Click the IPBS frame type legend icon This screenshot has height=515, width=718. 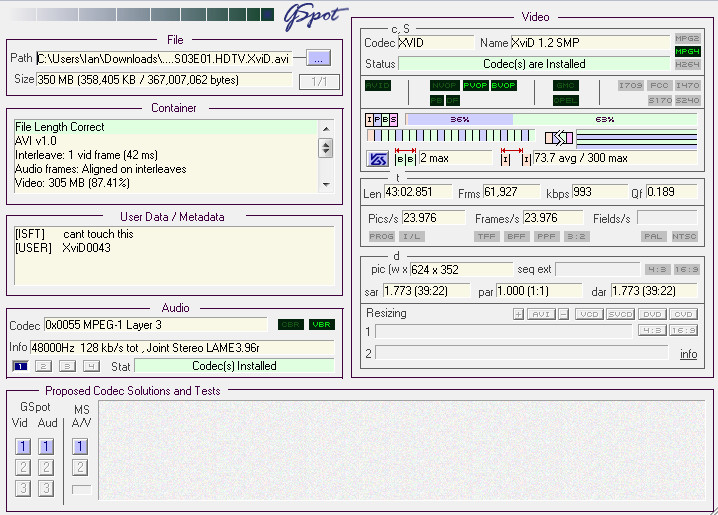[x=381, y=119]
